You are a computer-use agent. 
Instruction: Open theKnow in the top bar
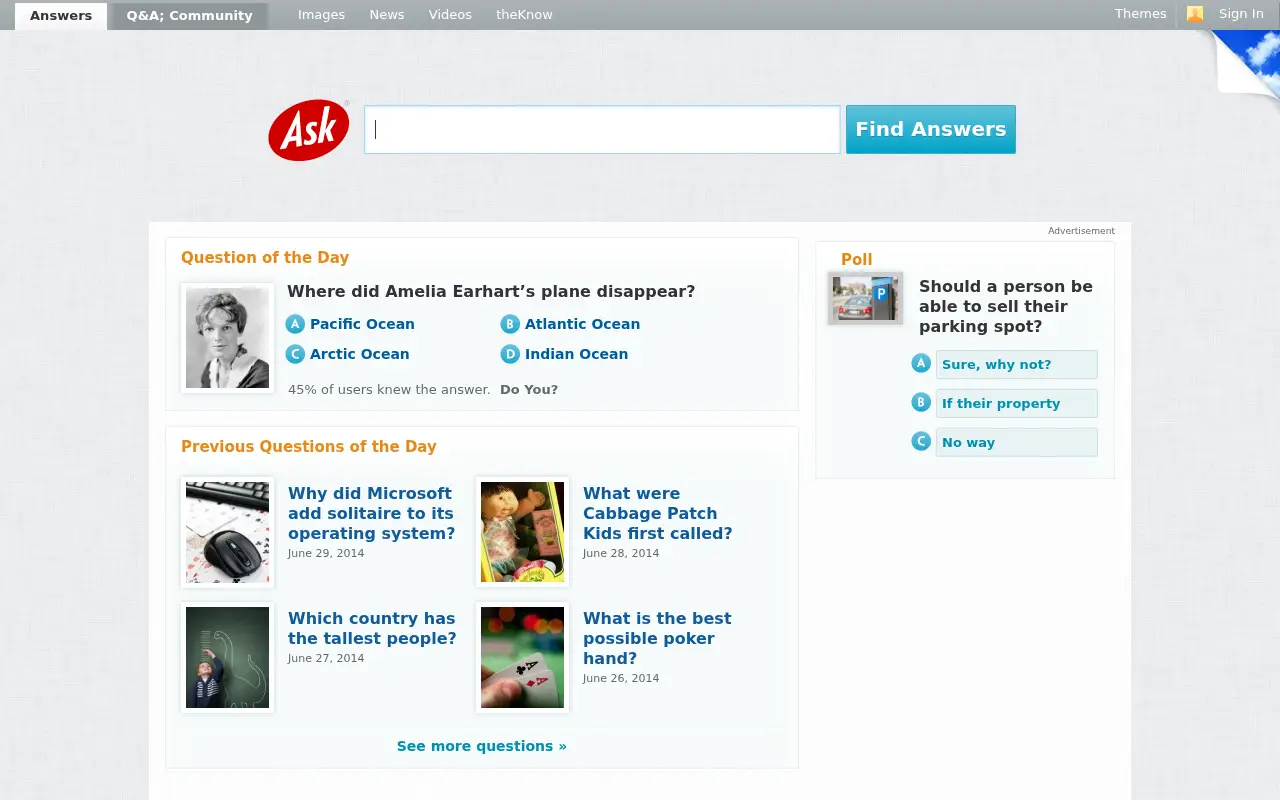coord(524,15)
